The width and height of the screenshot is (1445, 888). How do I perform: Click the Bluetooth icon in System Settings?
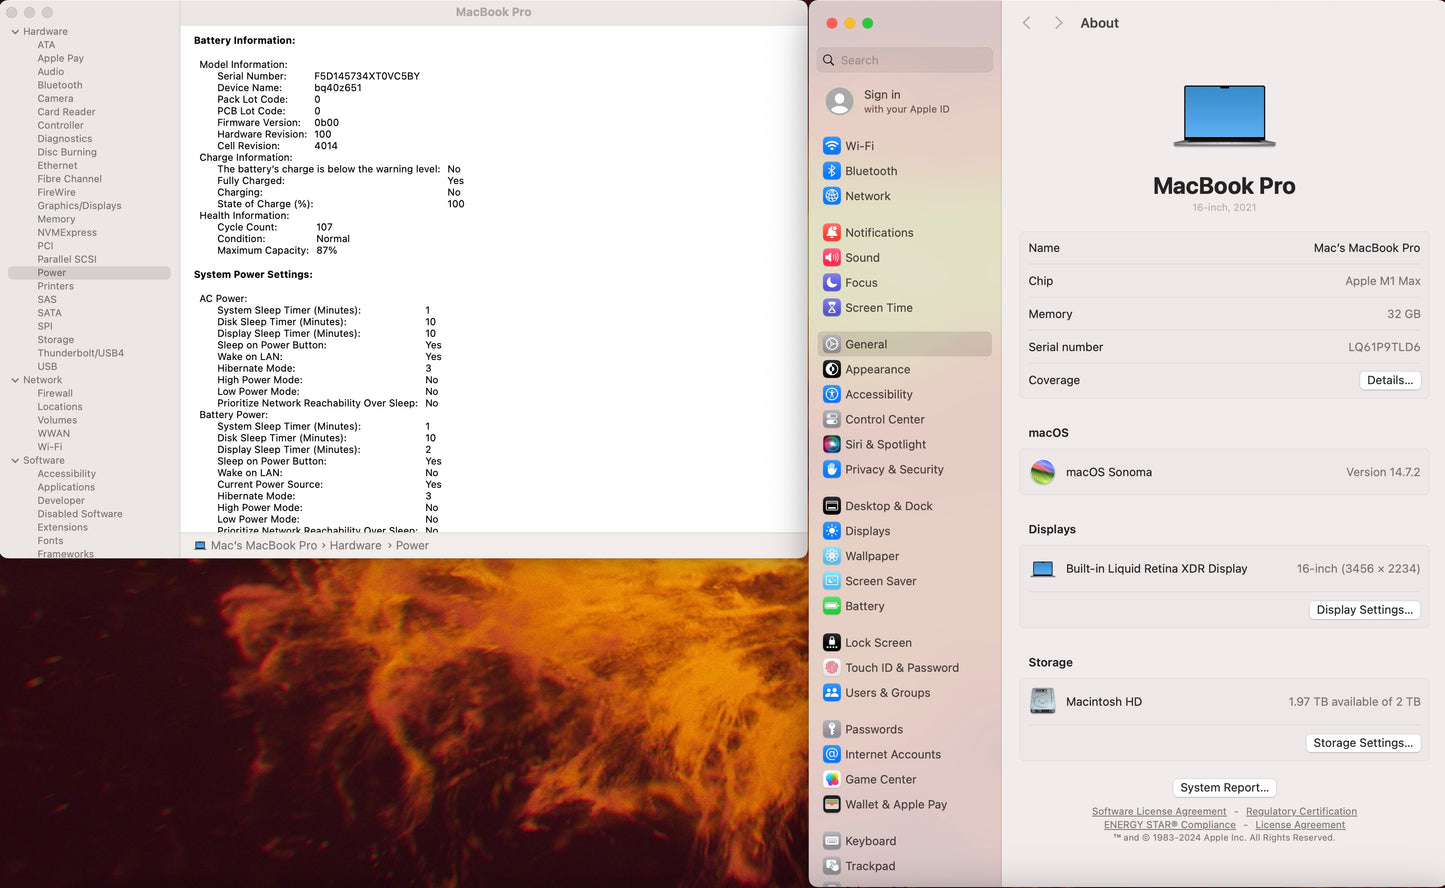point(831,171)
